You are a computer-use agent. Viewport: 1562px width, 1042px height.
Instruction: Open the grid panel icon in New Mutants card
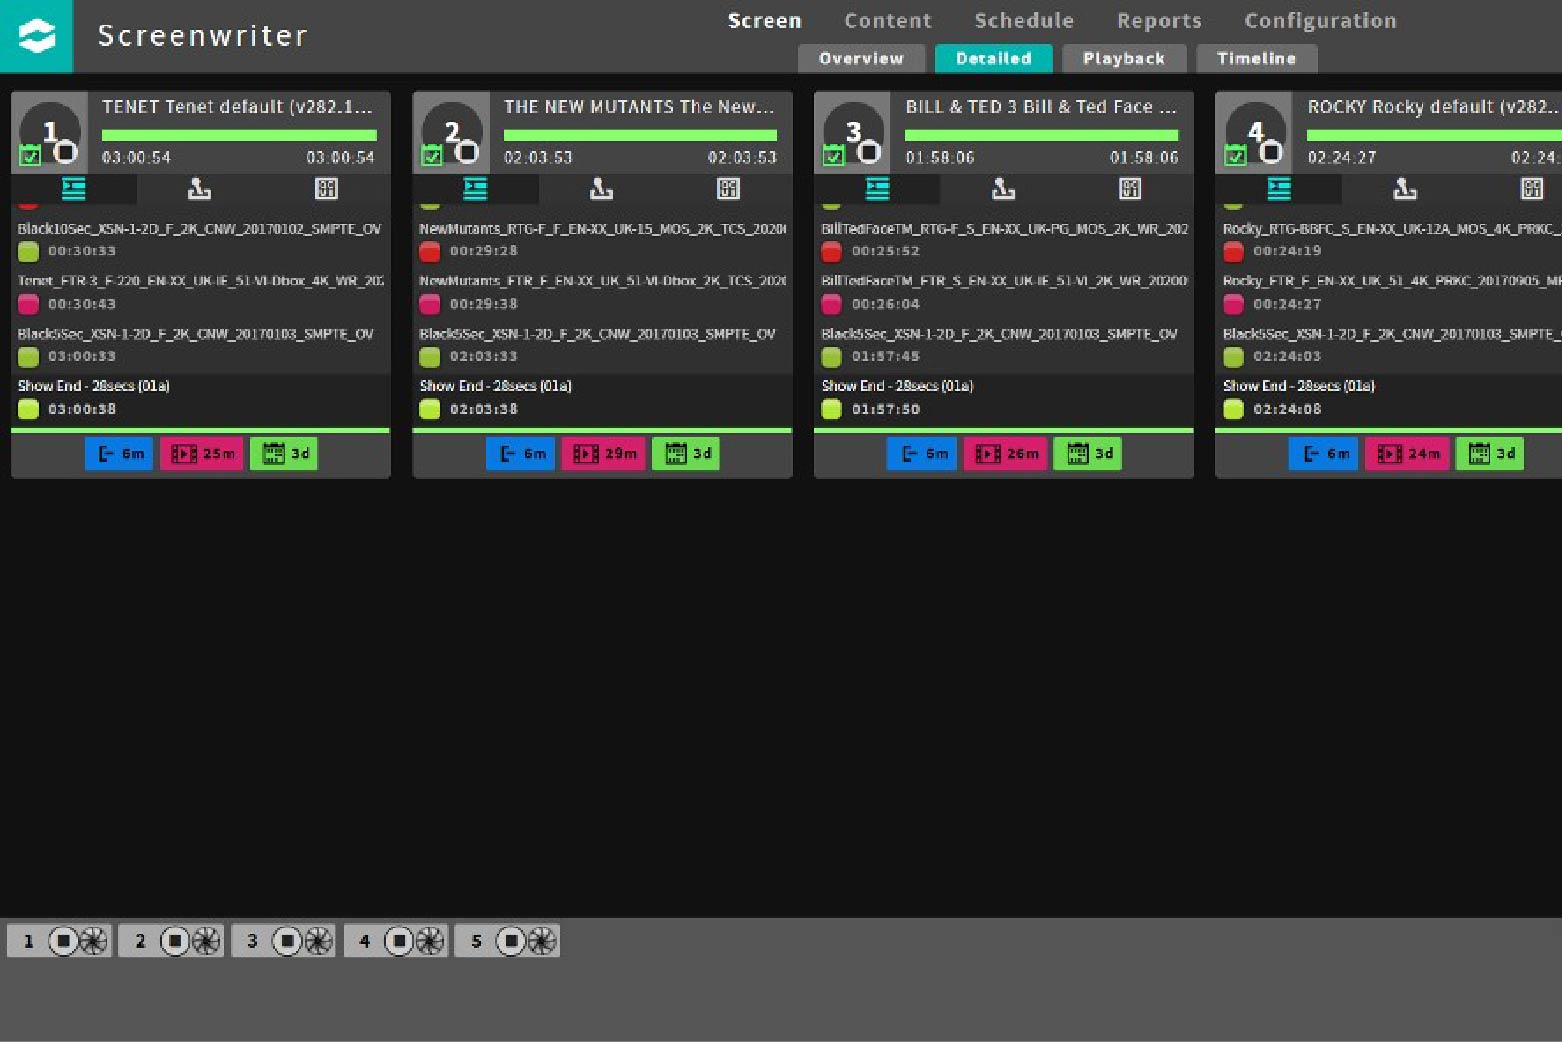point(728,188)
